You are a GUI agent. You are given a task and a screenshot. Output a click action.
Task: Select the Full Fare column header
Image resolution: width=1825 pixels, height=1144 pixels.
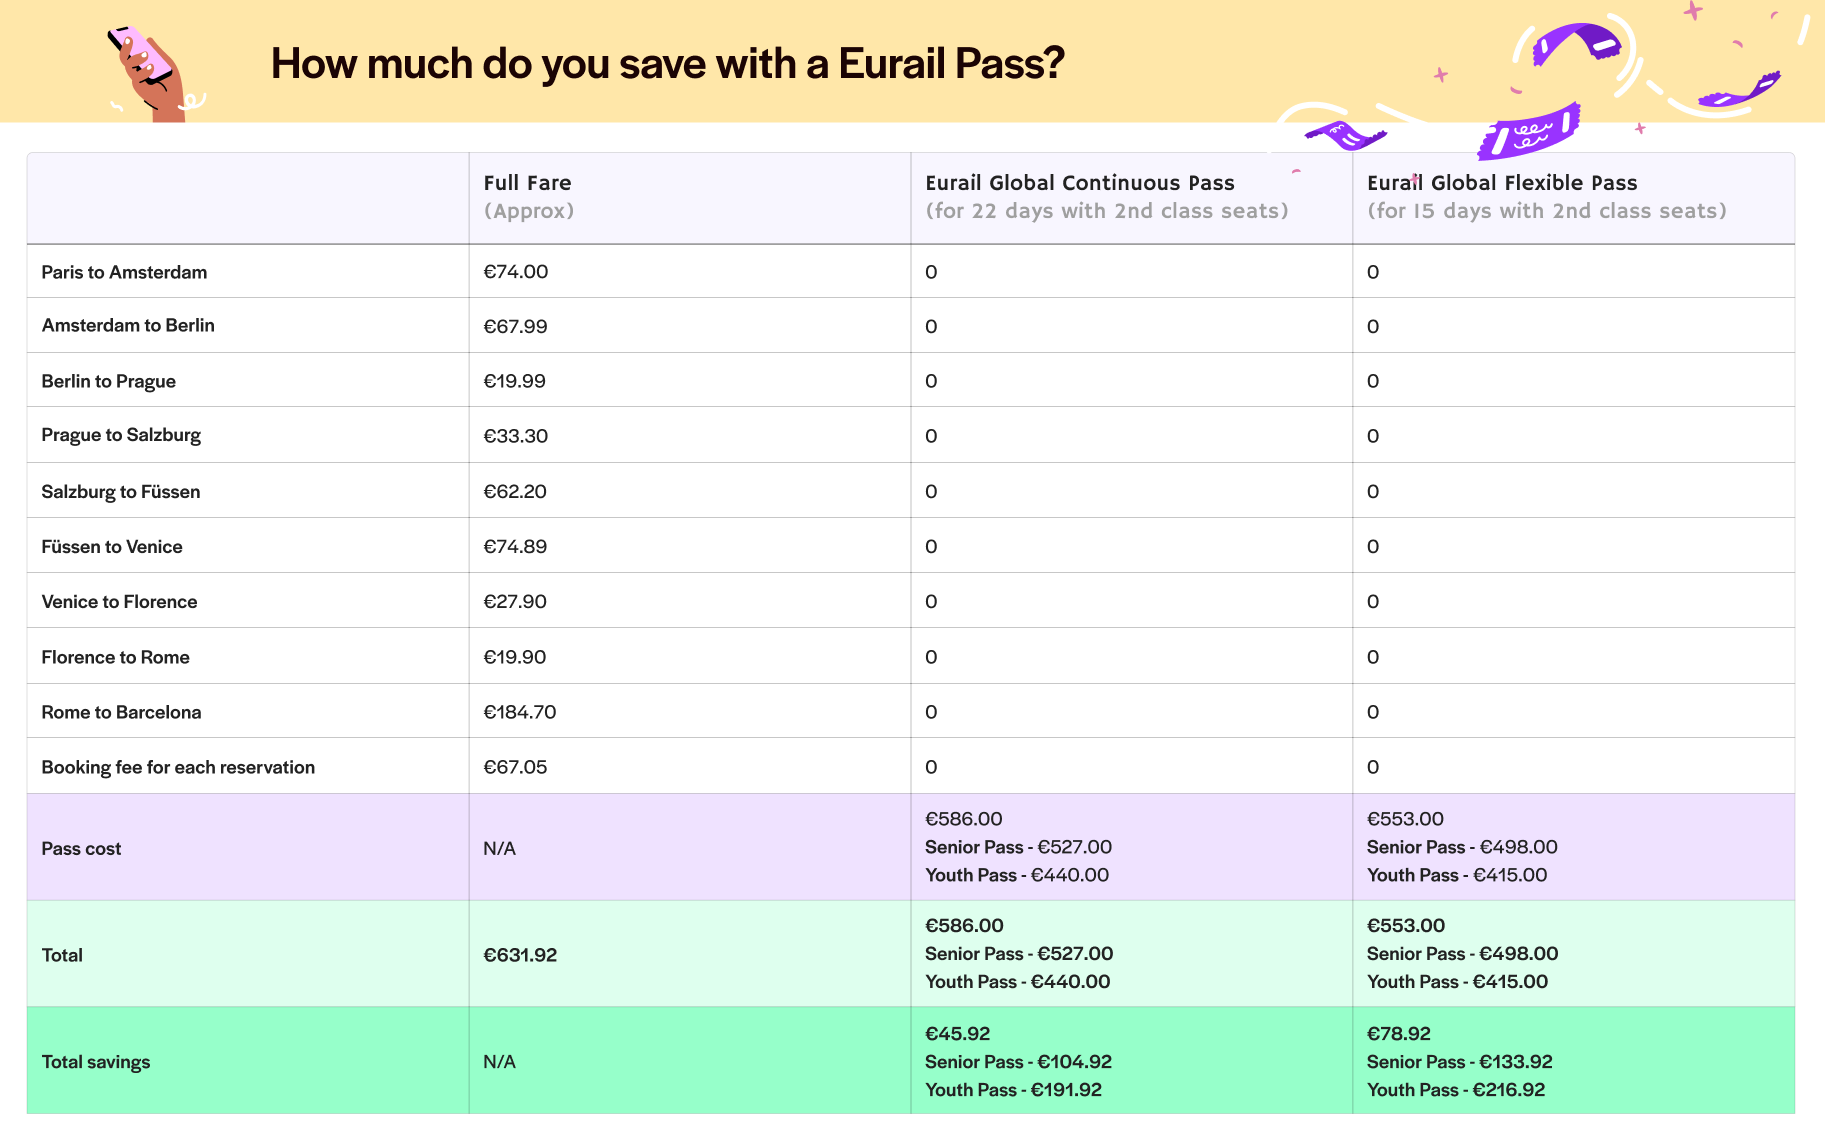tap(528, 183)
